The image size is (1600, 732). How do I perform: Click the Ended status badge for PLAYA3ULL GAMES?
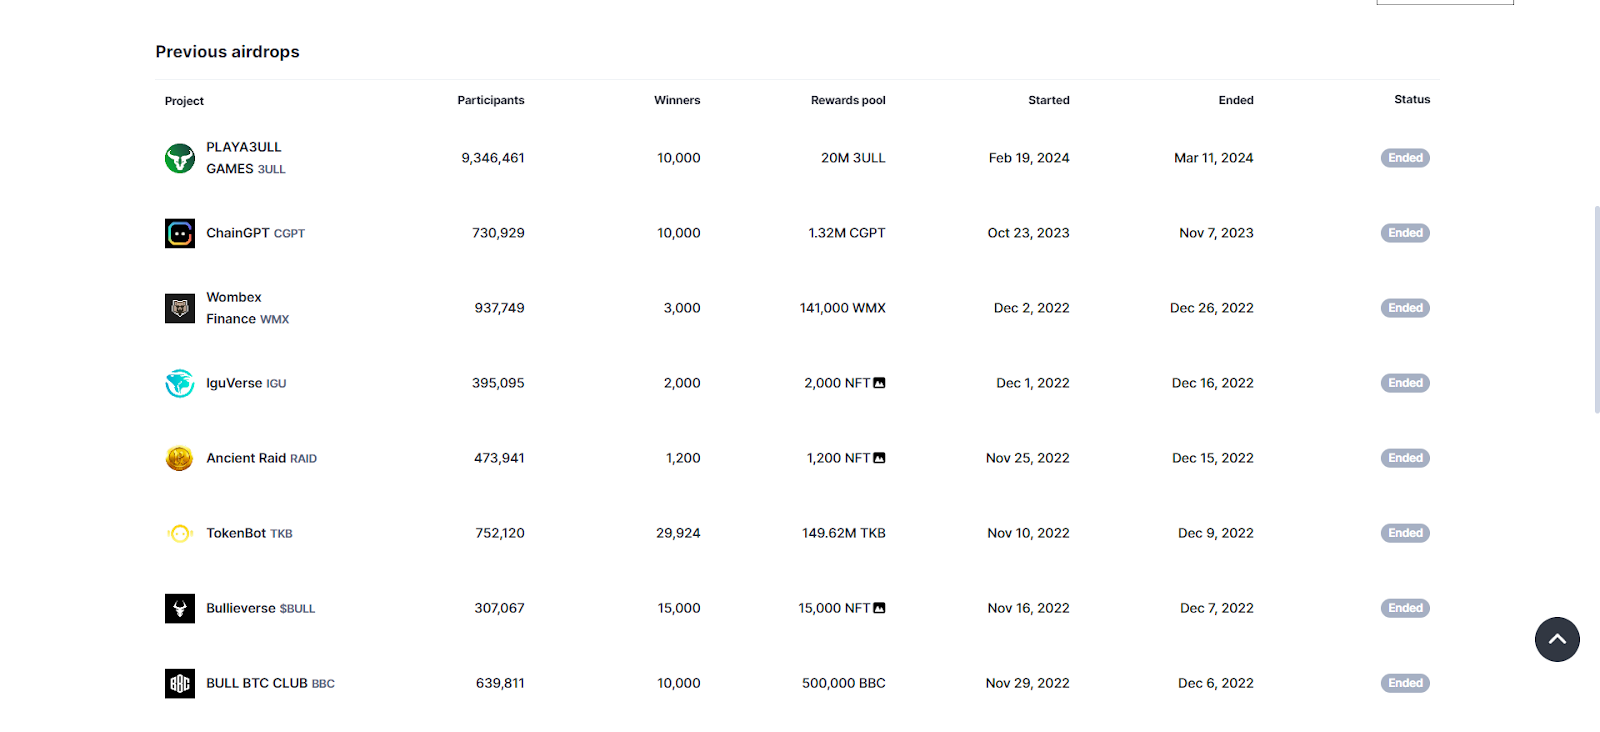pyautogui.click(x=1405, y=158)
